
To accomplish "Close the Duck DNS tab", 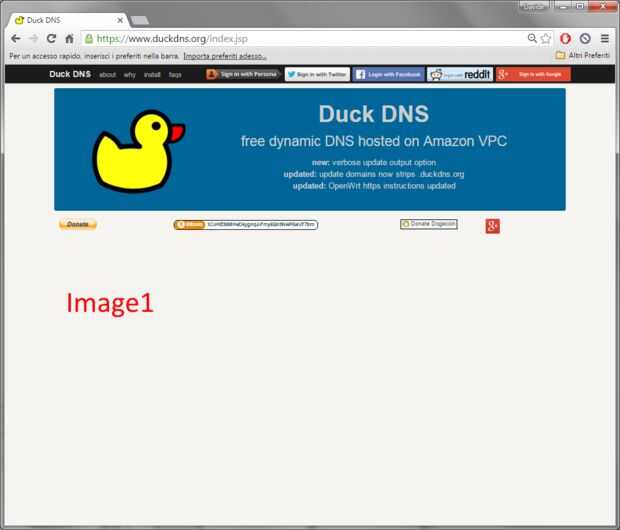I will (120, 20).
